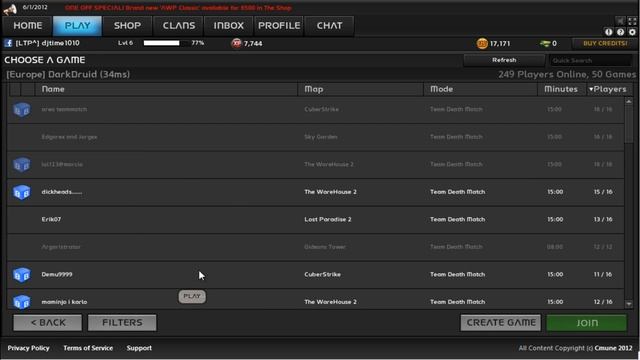Click the [Europe] DarkDruid server label

click(68, 74)
